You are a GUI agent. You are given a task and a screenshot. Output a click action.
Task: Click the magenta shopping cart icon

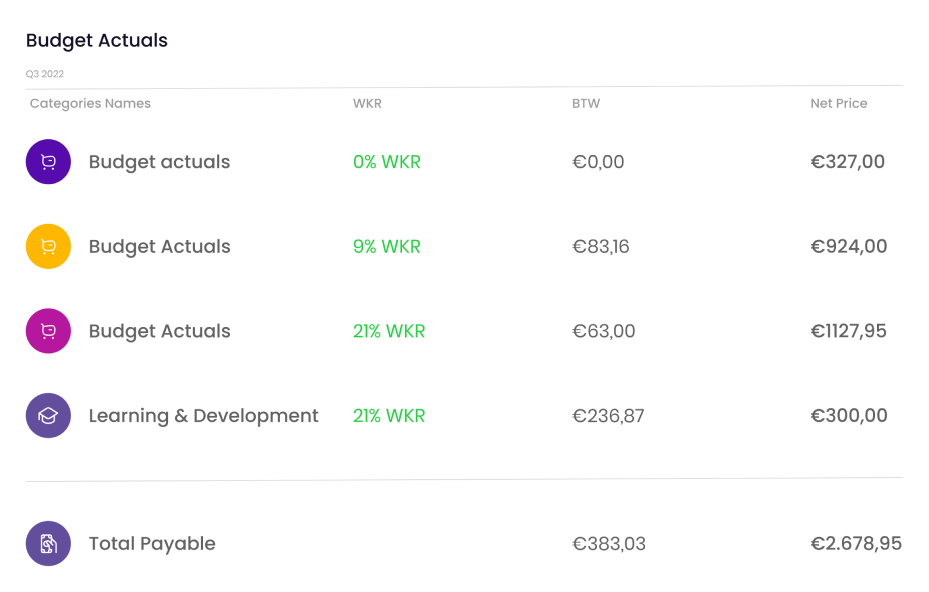coord(48,331)
